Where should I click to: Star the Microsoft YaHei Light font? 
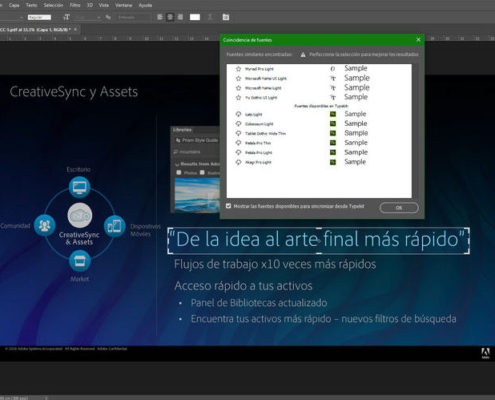pyautogui.click(x=238, y=88)
